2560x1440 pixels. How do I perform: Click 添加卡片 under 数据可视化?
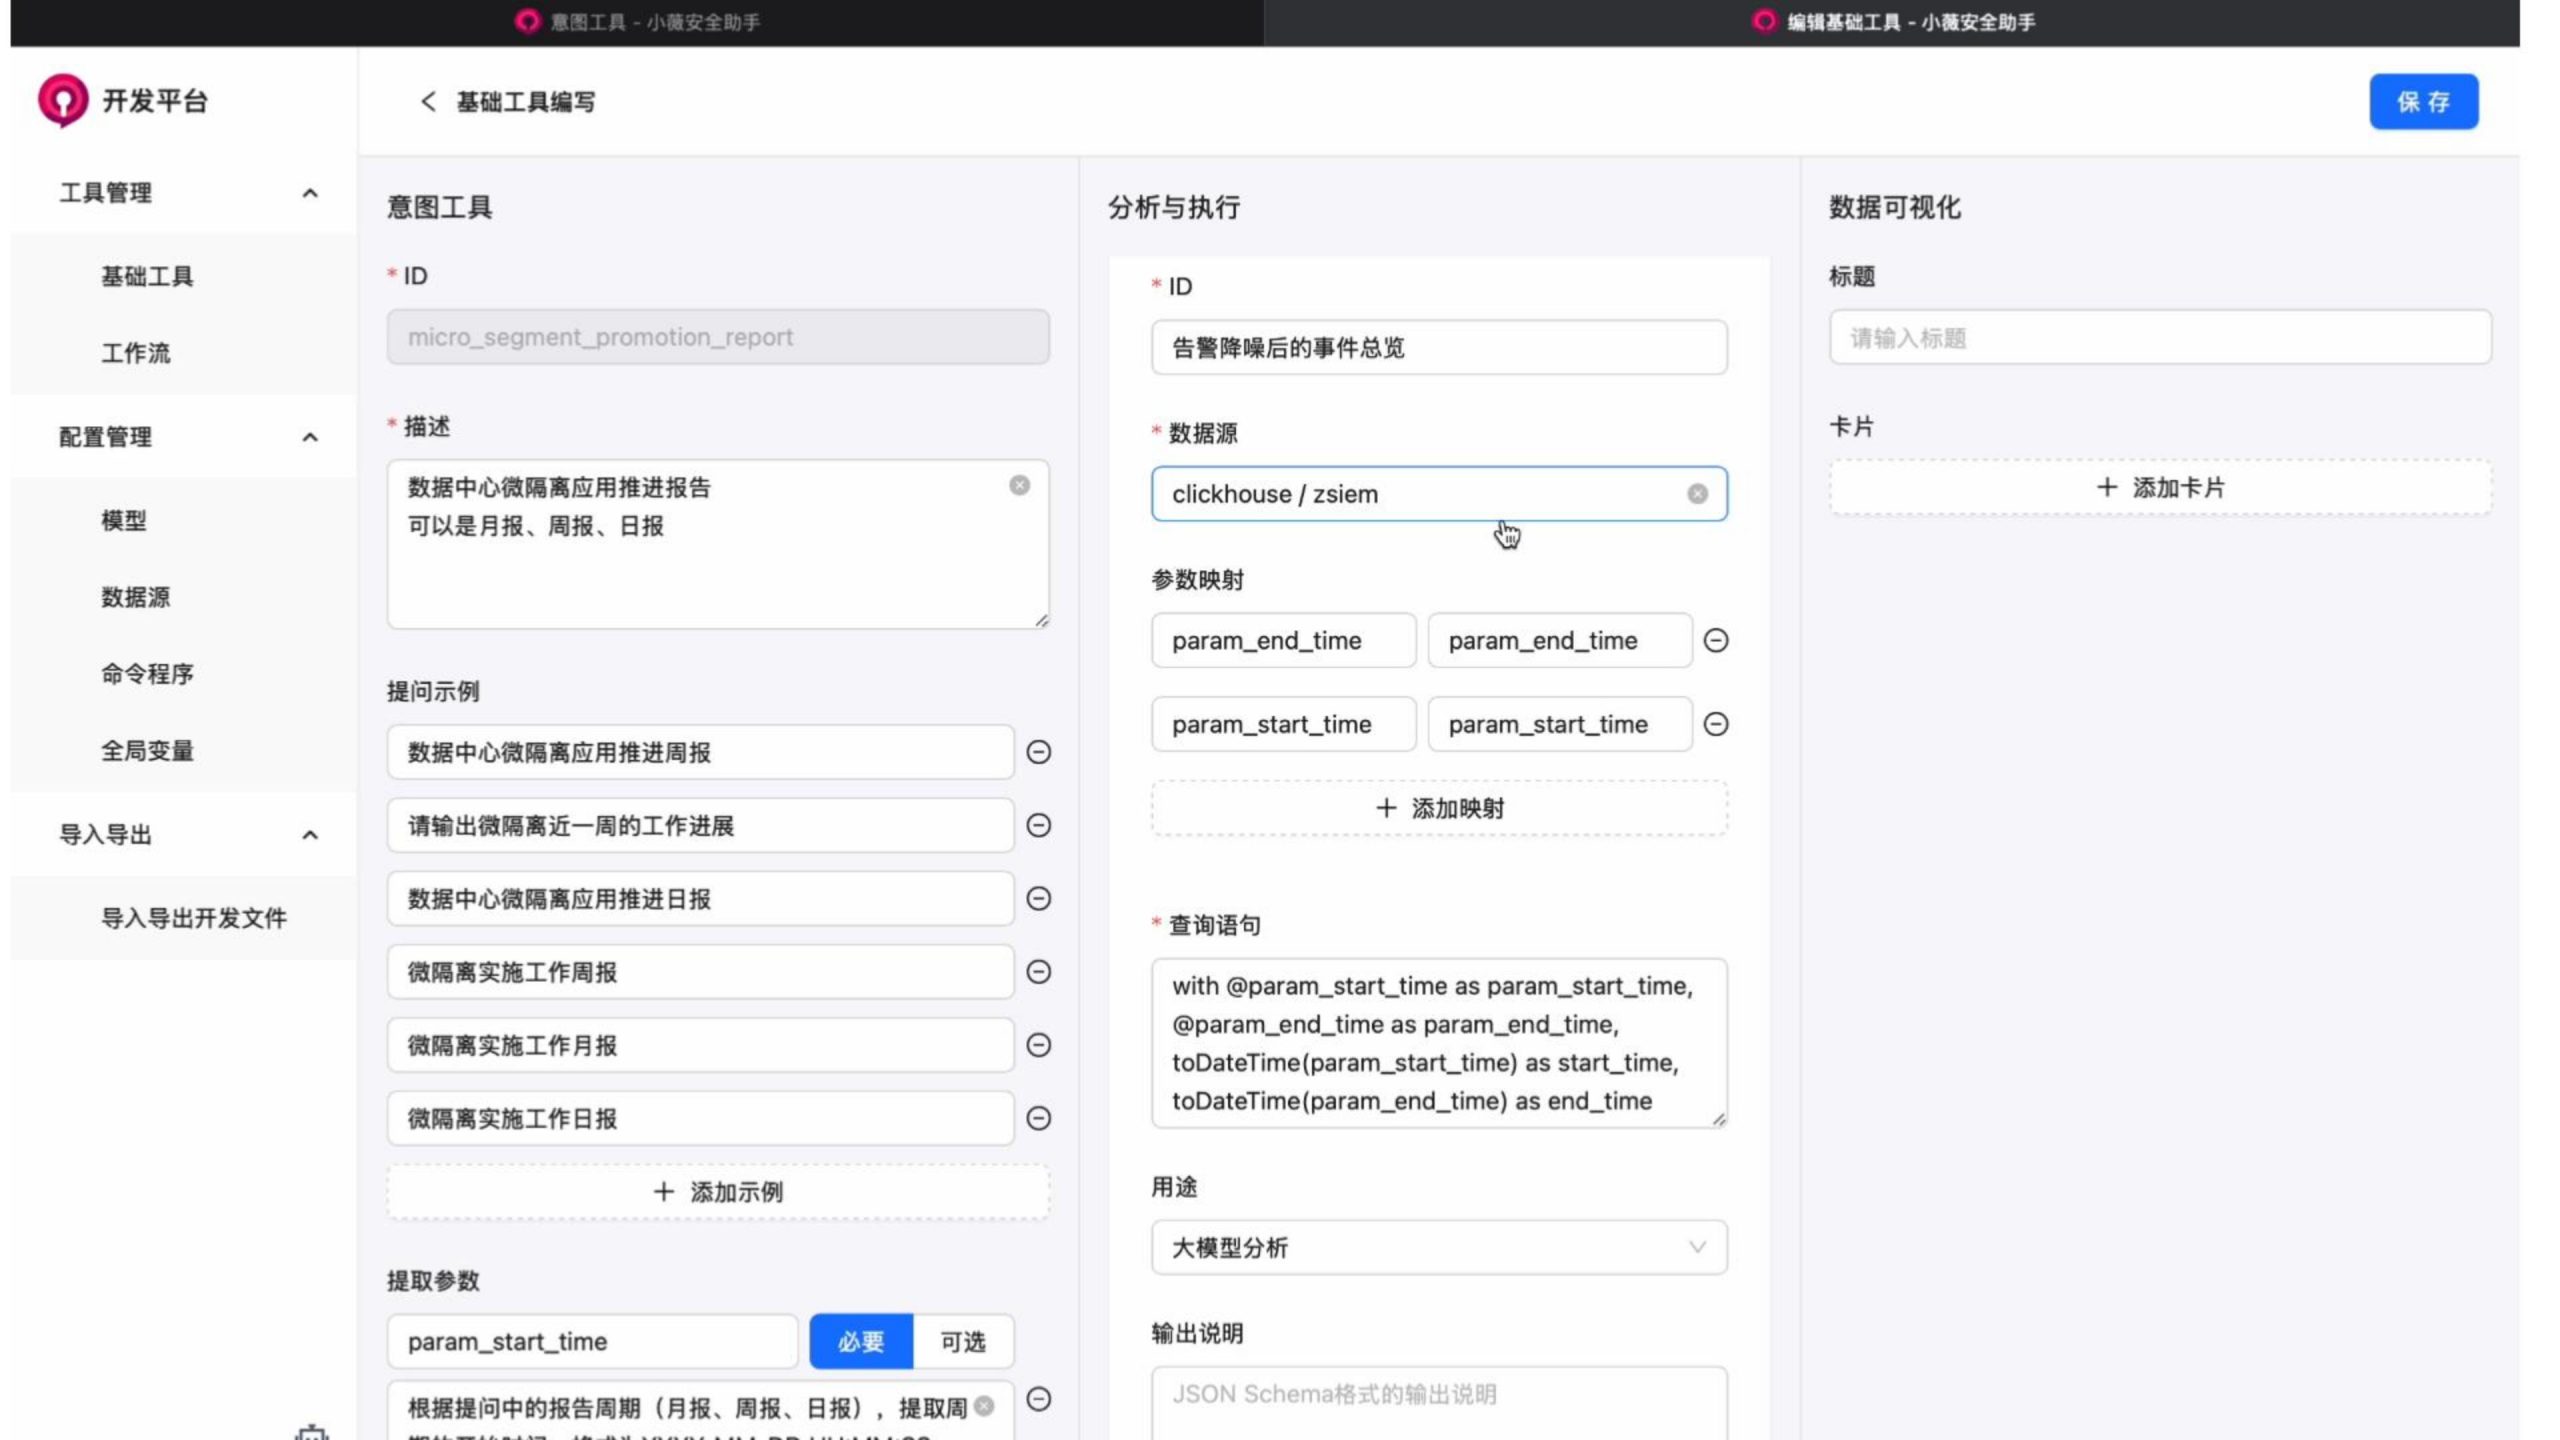2160,488
